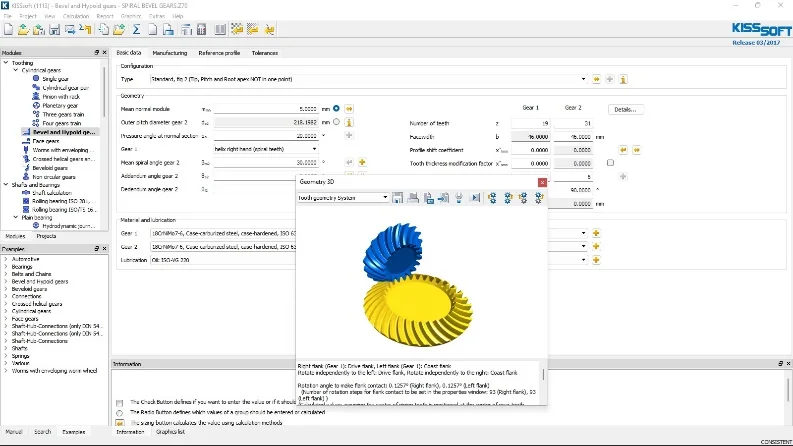Click the save icon in Geometry 3D toolbar

click(x=398, y=198)
